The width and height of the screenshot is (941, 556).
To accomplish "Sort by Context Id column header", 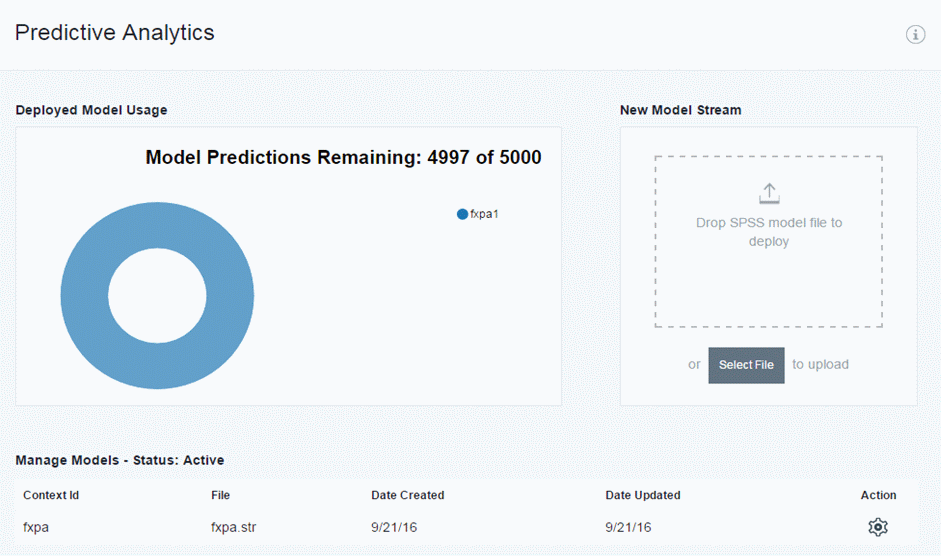I will 51,495.
